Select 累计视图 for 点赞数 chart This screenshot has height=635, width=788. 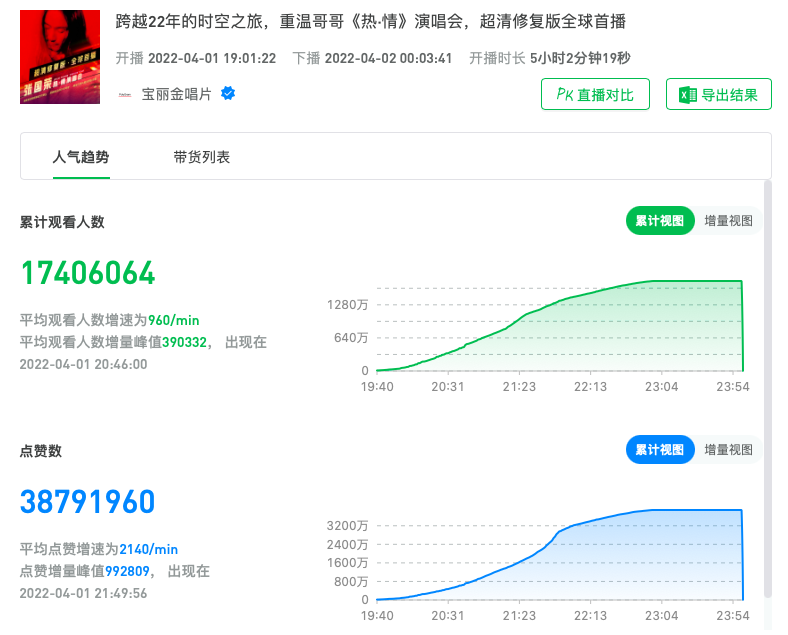(660, 450)
